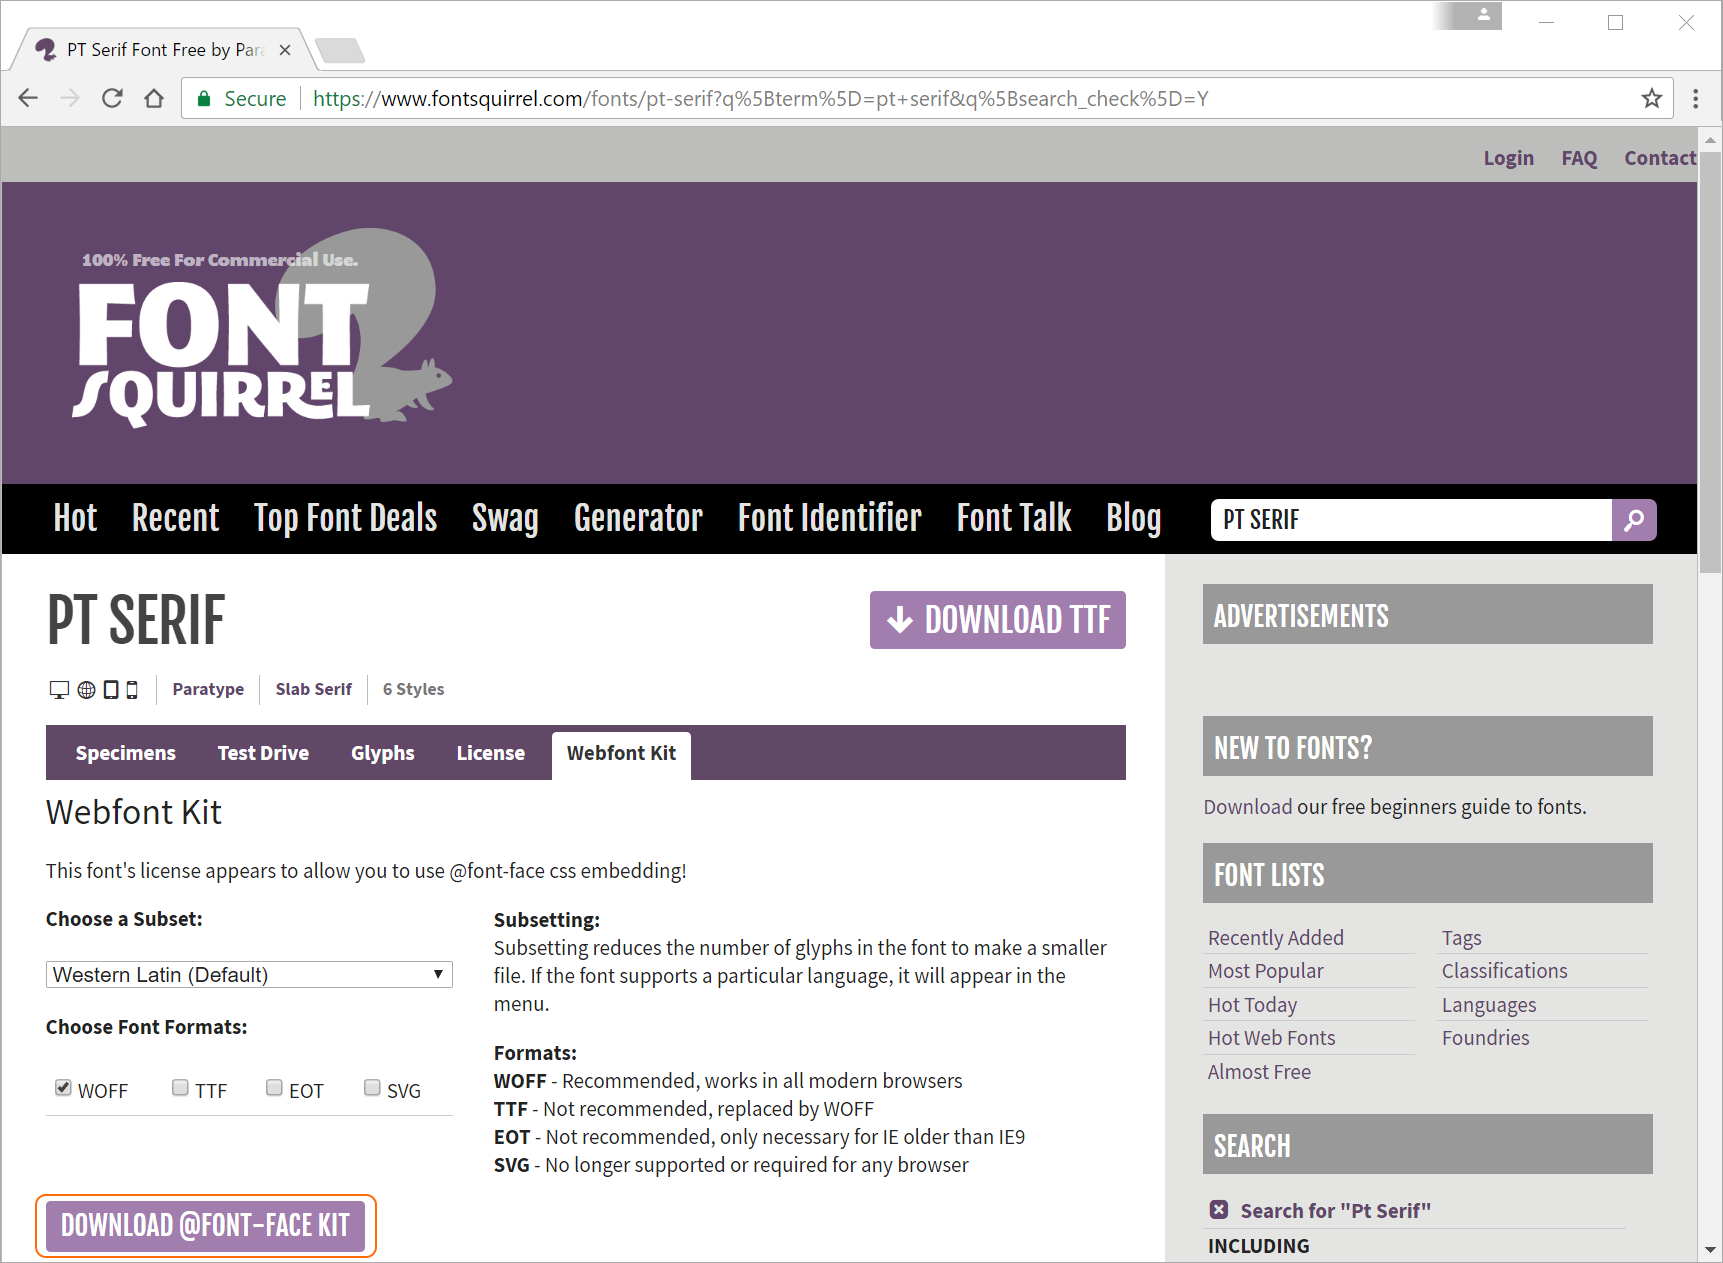Viewport: 1723px width, 1263px height.
Task: Open the Almost Free font list
Action: click(x=1260, y=1072)
